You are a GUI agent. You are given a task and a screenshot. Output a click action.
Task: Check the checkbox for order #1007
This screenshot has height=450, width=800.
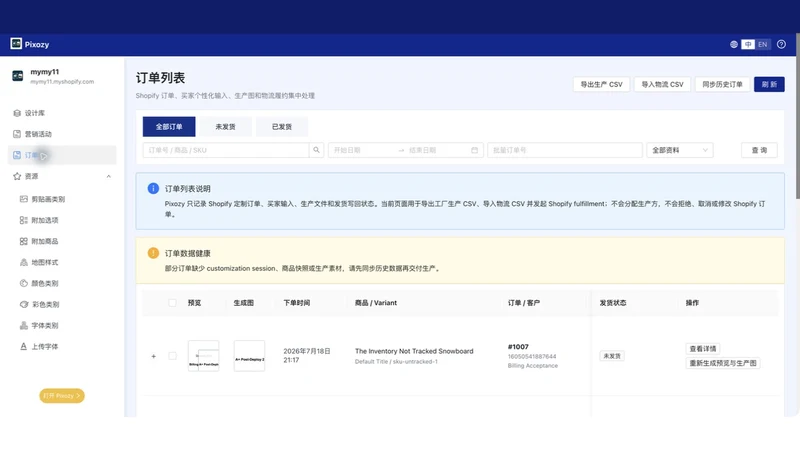point(172,356)
